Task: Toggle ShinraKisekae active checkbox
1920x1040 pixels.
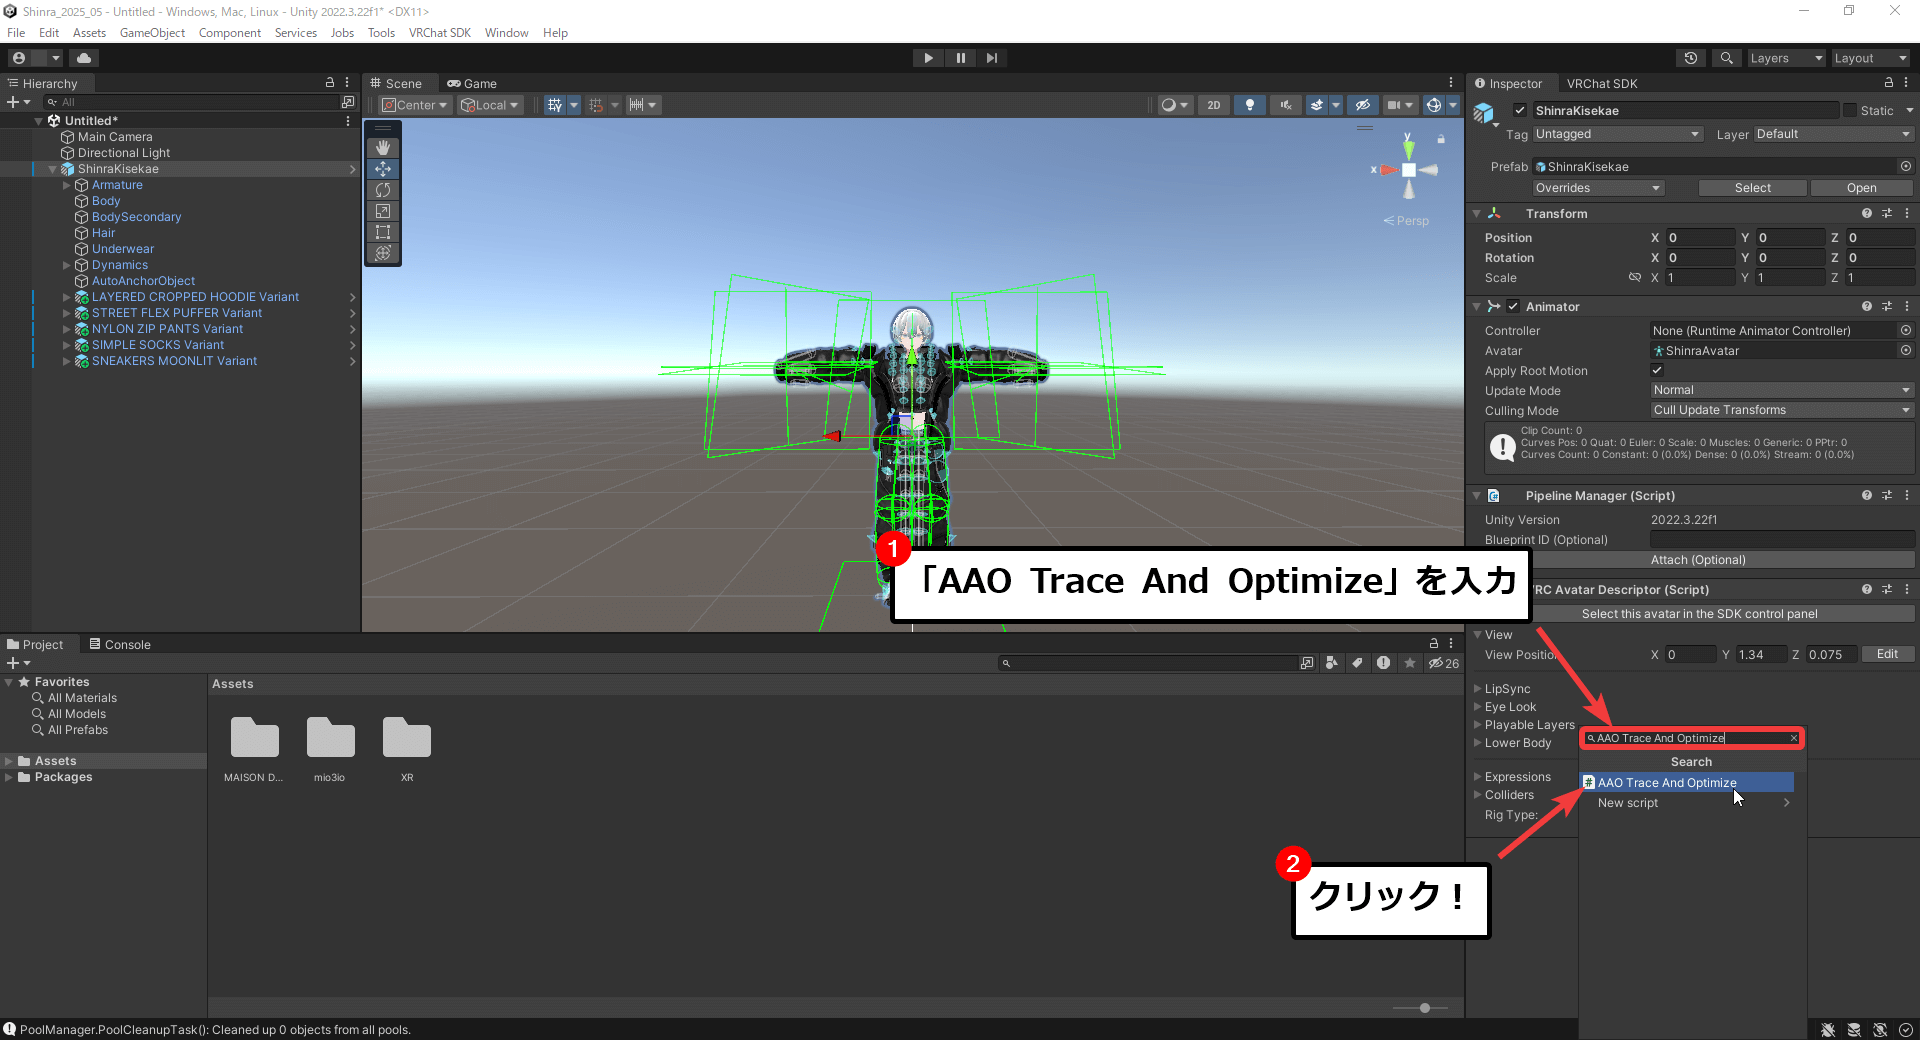Action: click(x=1520, y=110)
